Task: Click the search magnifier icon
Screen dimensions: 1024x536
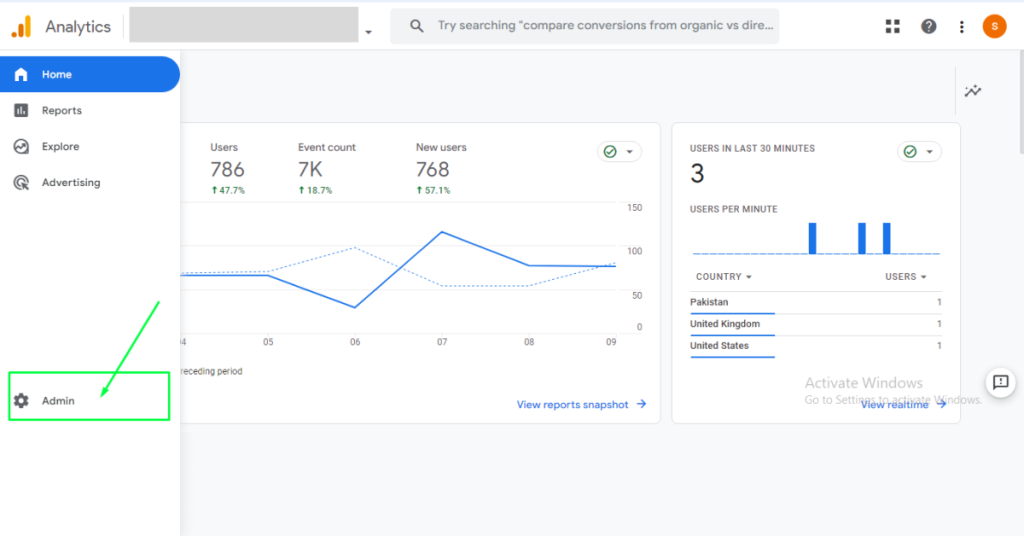Action: (x=417, y=26)
